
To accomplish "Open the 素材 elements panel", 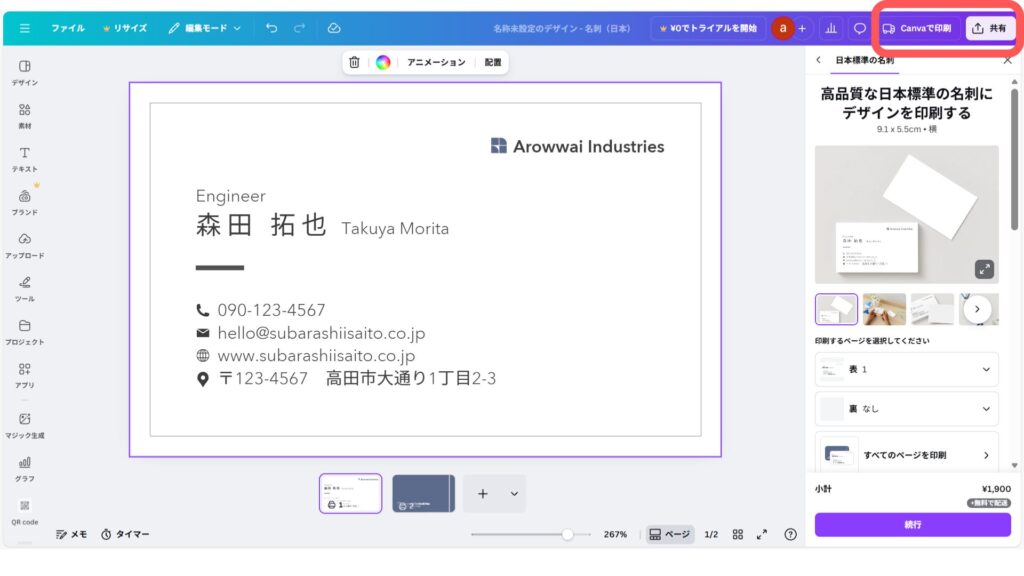I will coord(24,115).
